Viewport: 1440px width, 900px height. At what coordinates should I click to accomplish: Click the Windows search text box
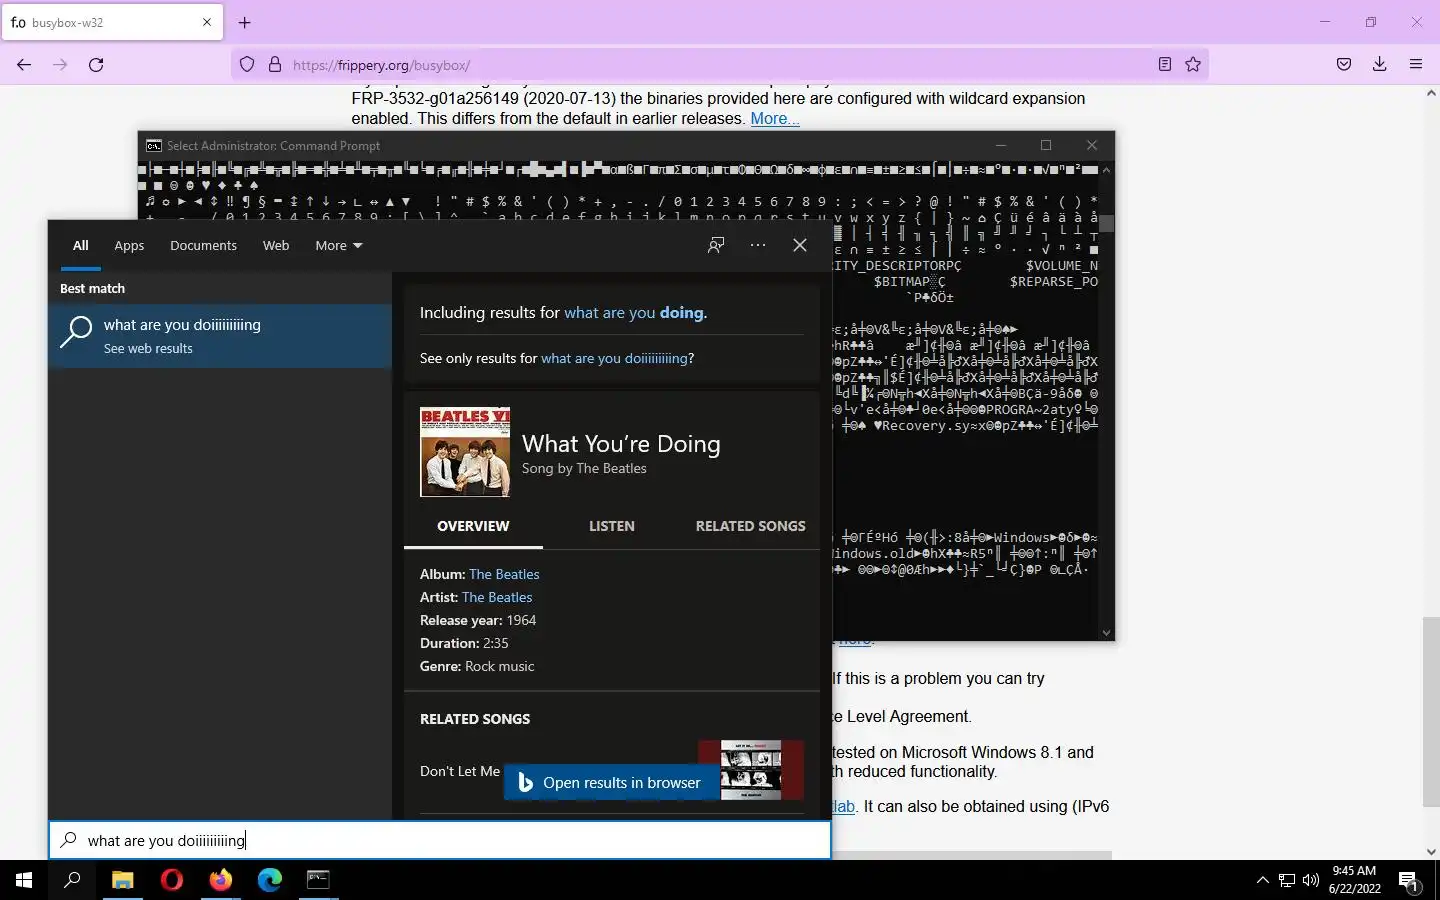click(x=440, y=840)
